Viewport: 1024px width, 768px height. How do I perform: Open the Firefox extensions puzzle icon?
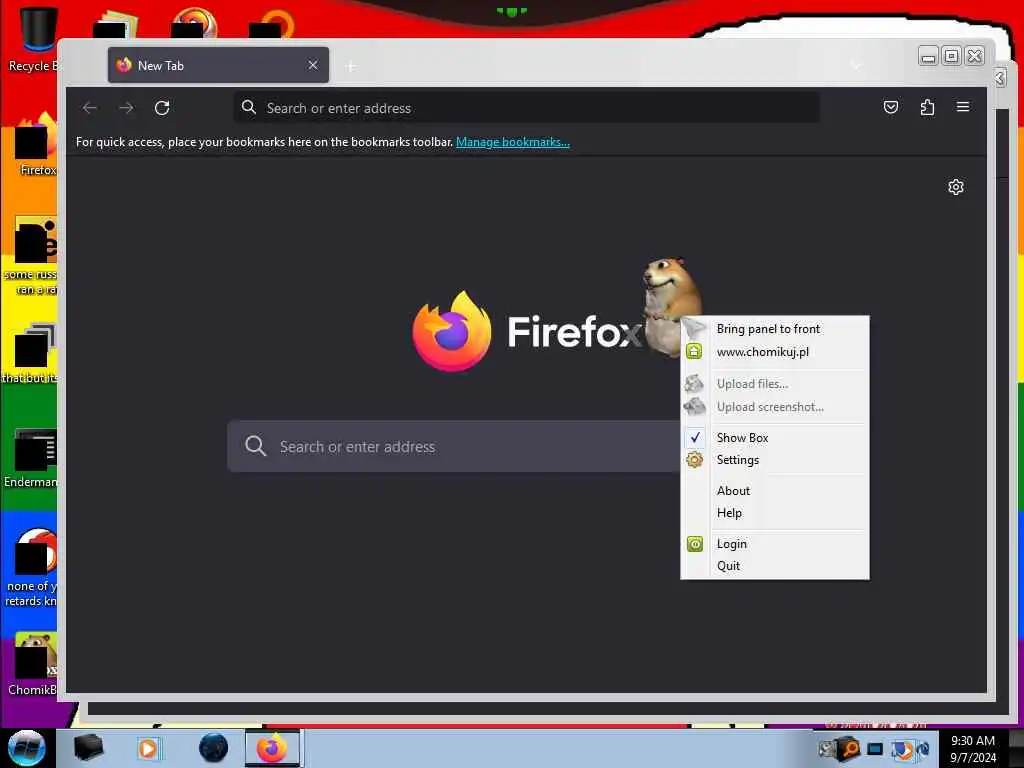pos(927,107)
